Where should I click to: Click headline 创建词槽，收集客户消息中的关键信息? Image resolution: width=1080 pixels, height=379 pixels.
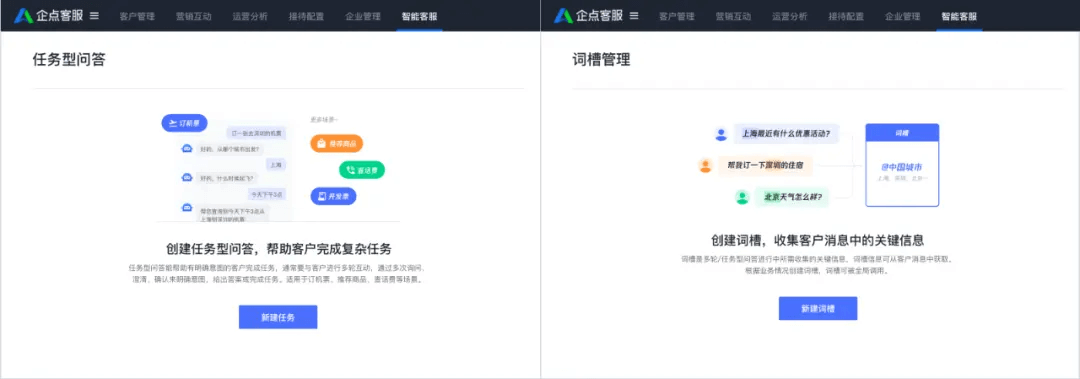tap(818, 240)
